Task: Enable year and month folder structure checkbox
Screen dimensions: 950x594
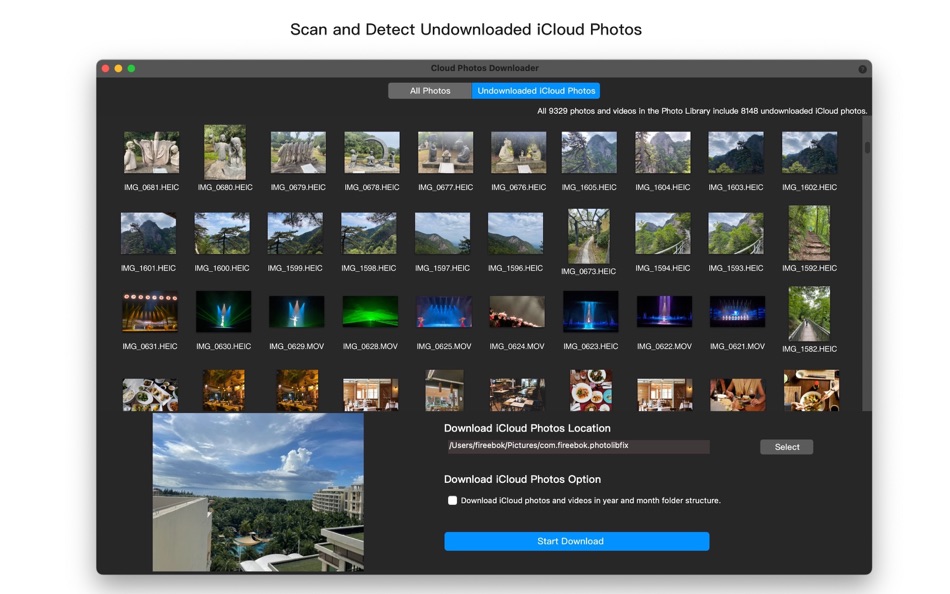Action: [453, 501]
